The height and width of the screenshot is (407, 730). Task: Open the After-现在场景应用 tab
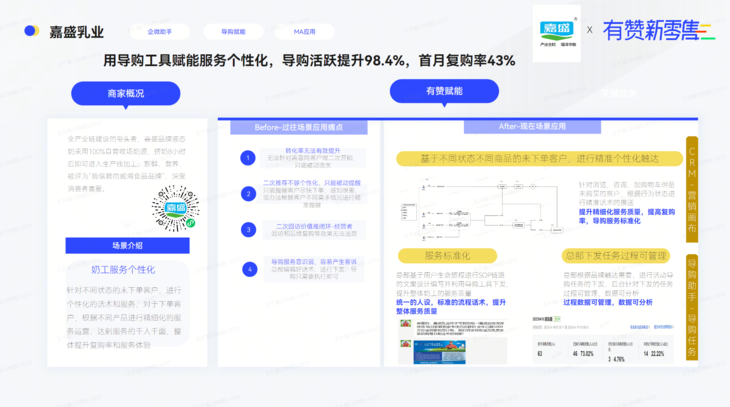[x=532, y=126]
